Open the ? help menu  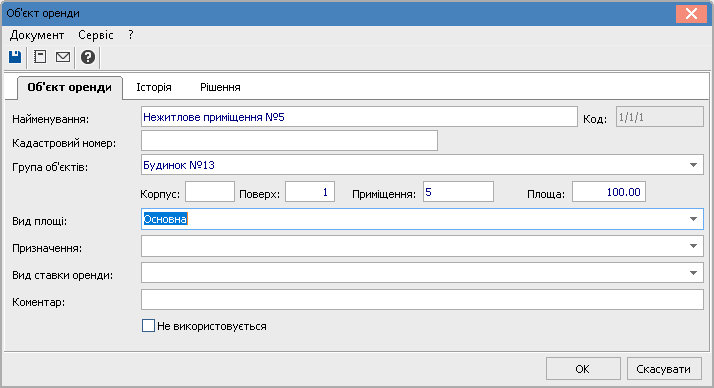coord(131,35)
